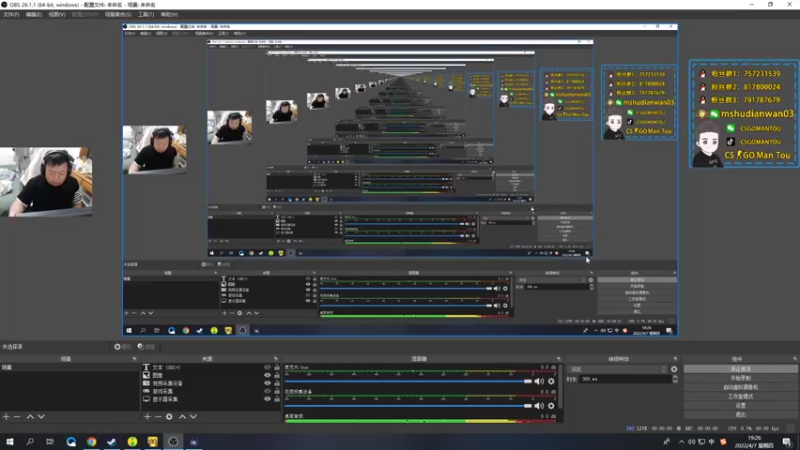Open Chrome from the taskbar
The height and width of the screenshot is (450, 800).
coord(91,442)
